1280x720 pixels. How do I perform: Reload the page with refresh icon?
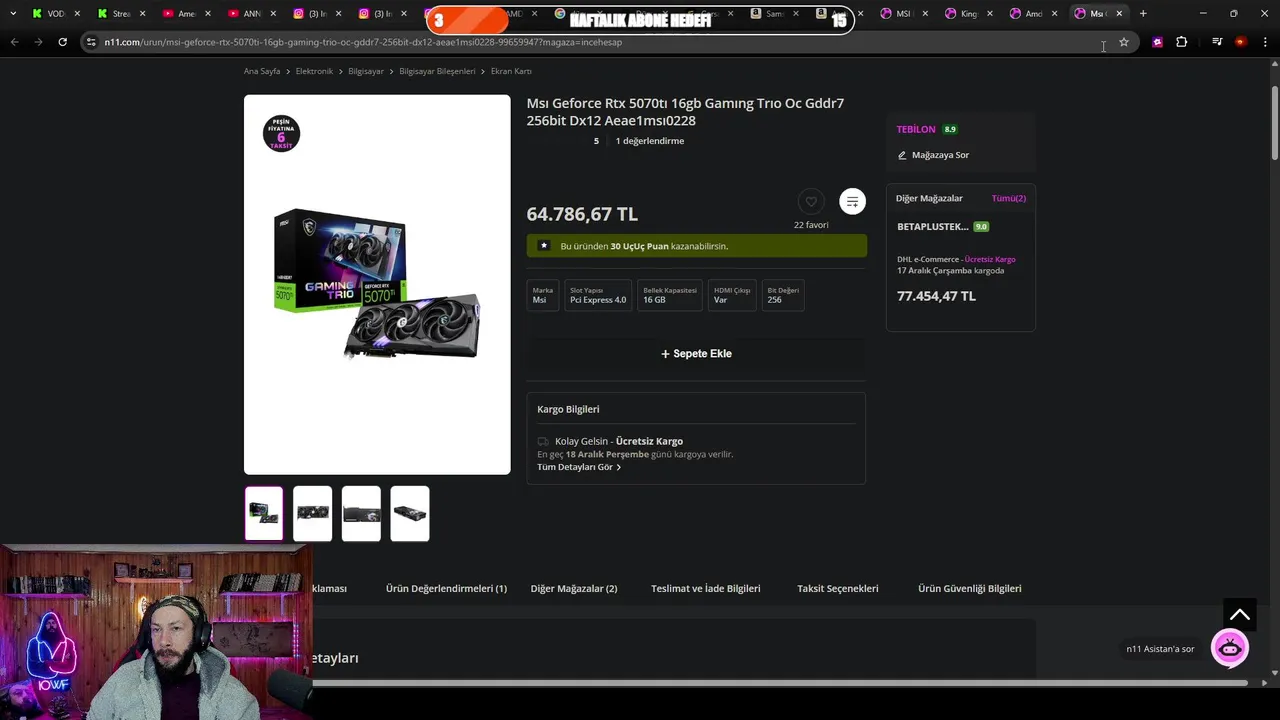[62, 42]
